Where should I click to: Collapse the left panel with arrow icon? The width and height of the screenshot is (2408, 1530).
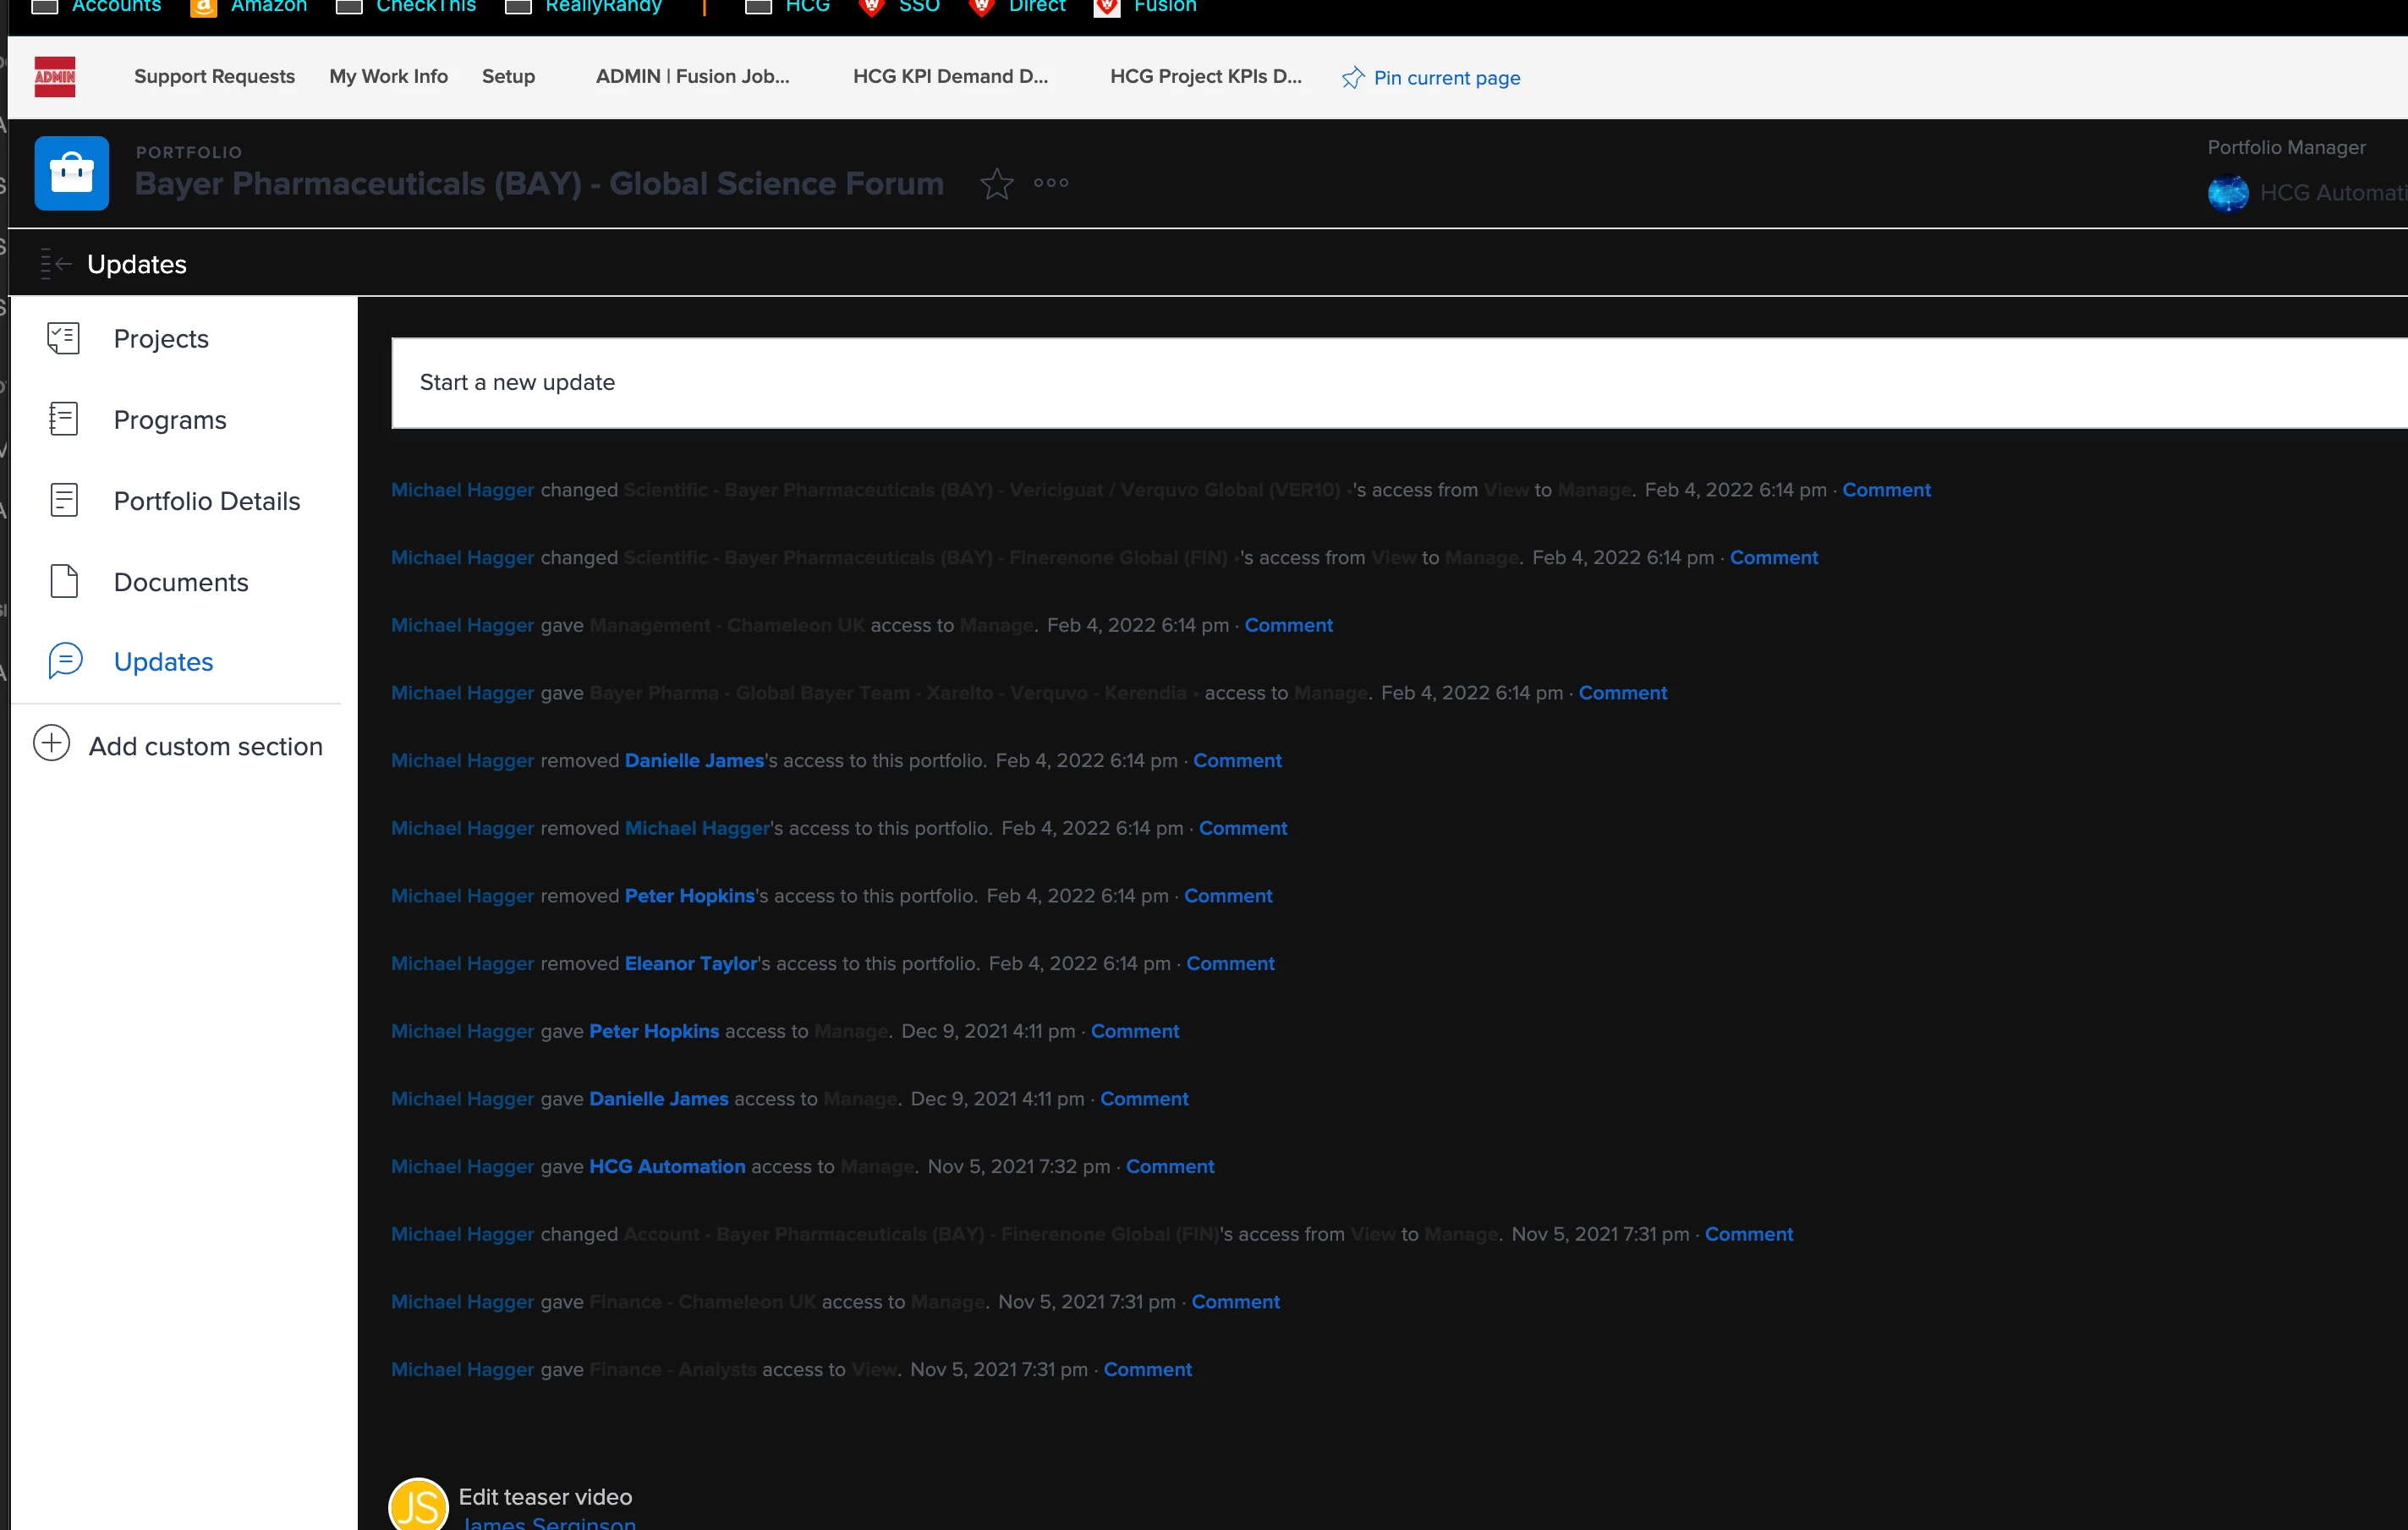(x=56, y=264)
